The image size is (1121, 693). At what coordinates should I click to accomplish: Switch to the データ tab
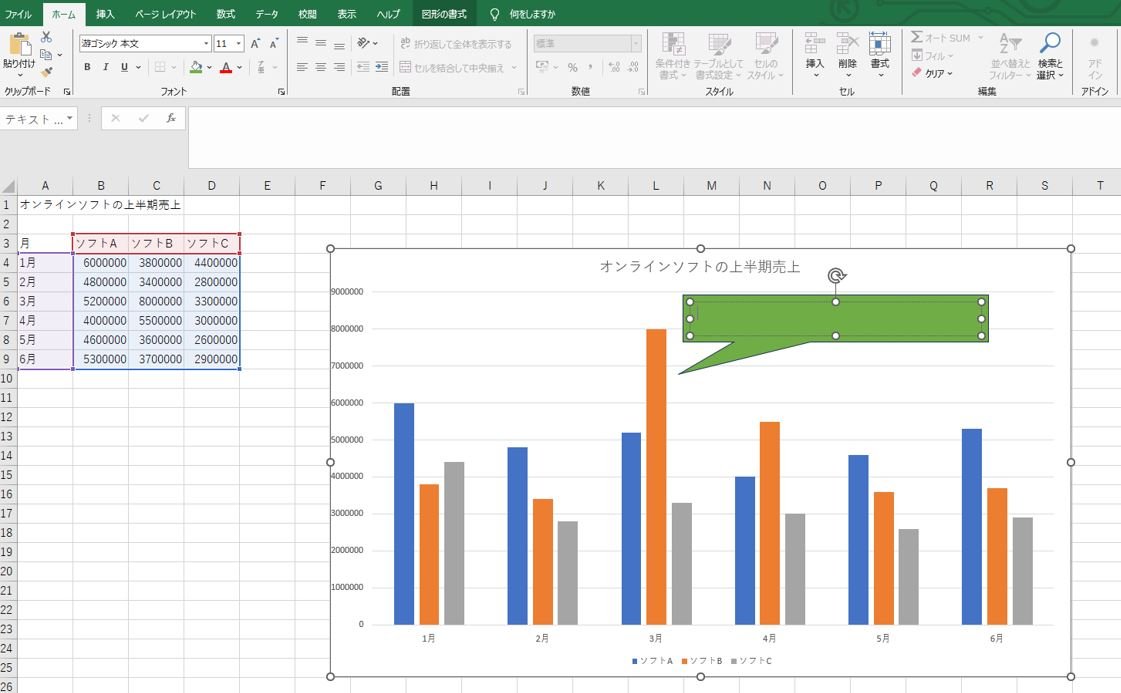[x=267, y=14]
